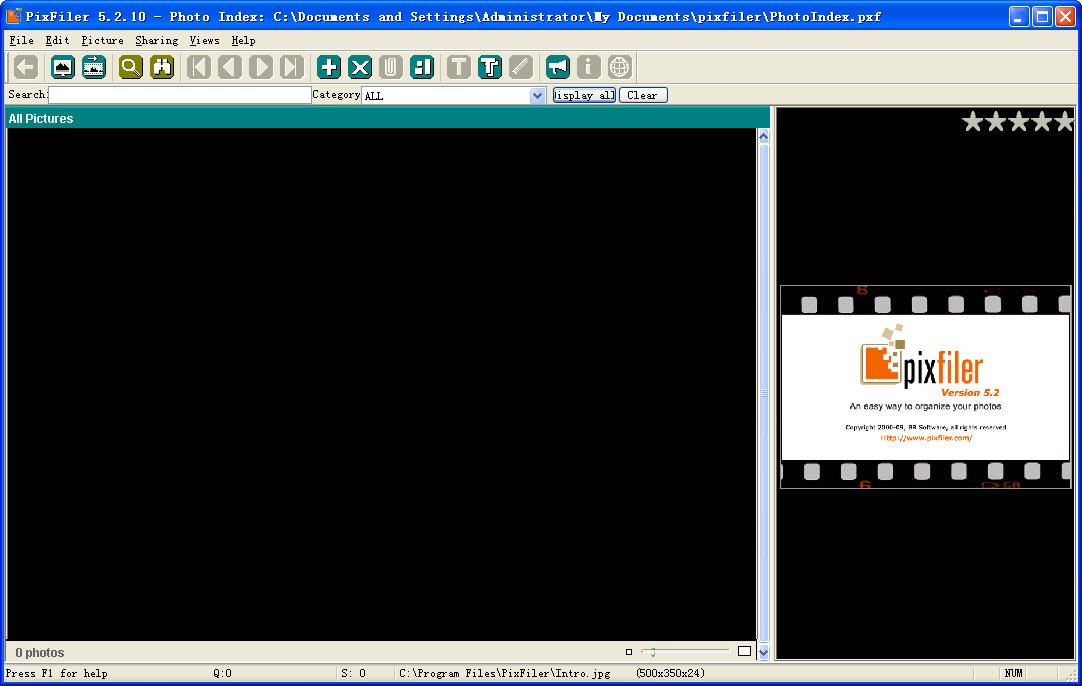Click the binoculars find icon
Screen dimensions: 1082x686
point(162,67)
